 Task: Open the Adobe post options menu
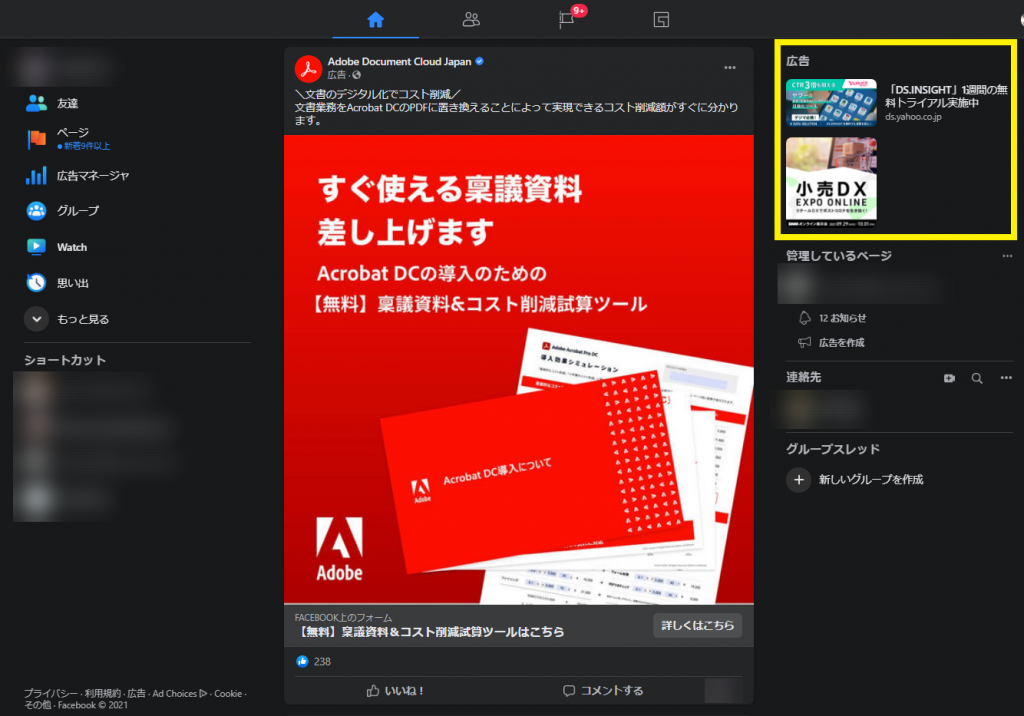[729, 67]
